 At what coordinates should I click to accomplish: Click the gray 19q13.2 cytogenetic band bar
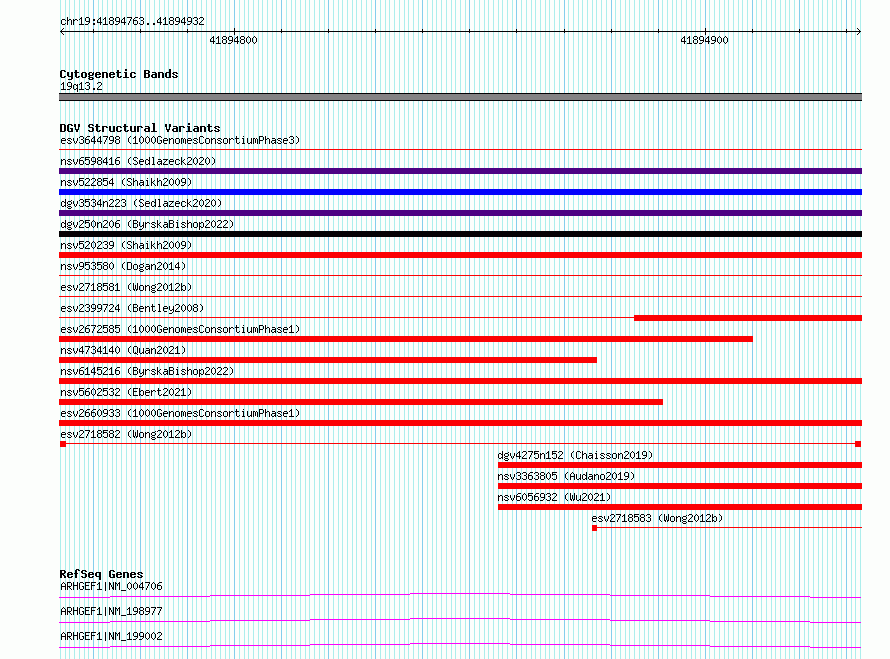[x=460, y=97]
